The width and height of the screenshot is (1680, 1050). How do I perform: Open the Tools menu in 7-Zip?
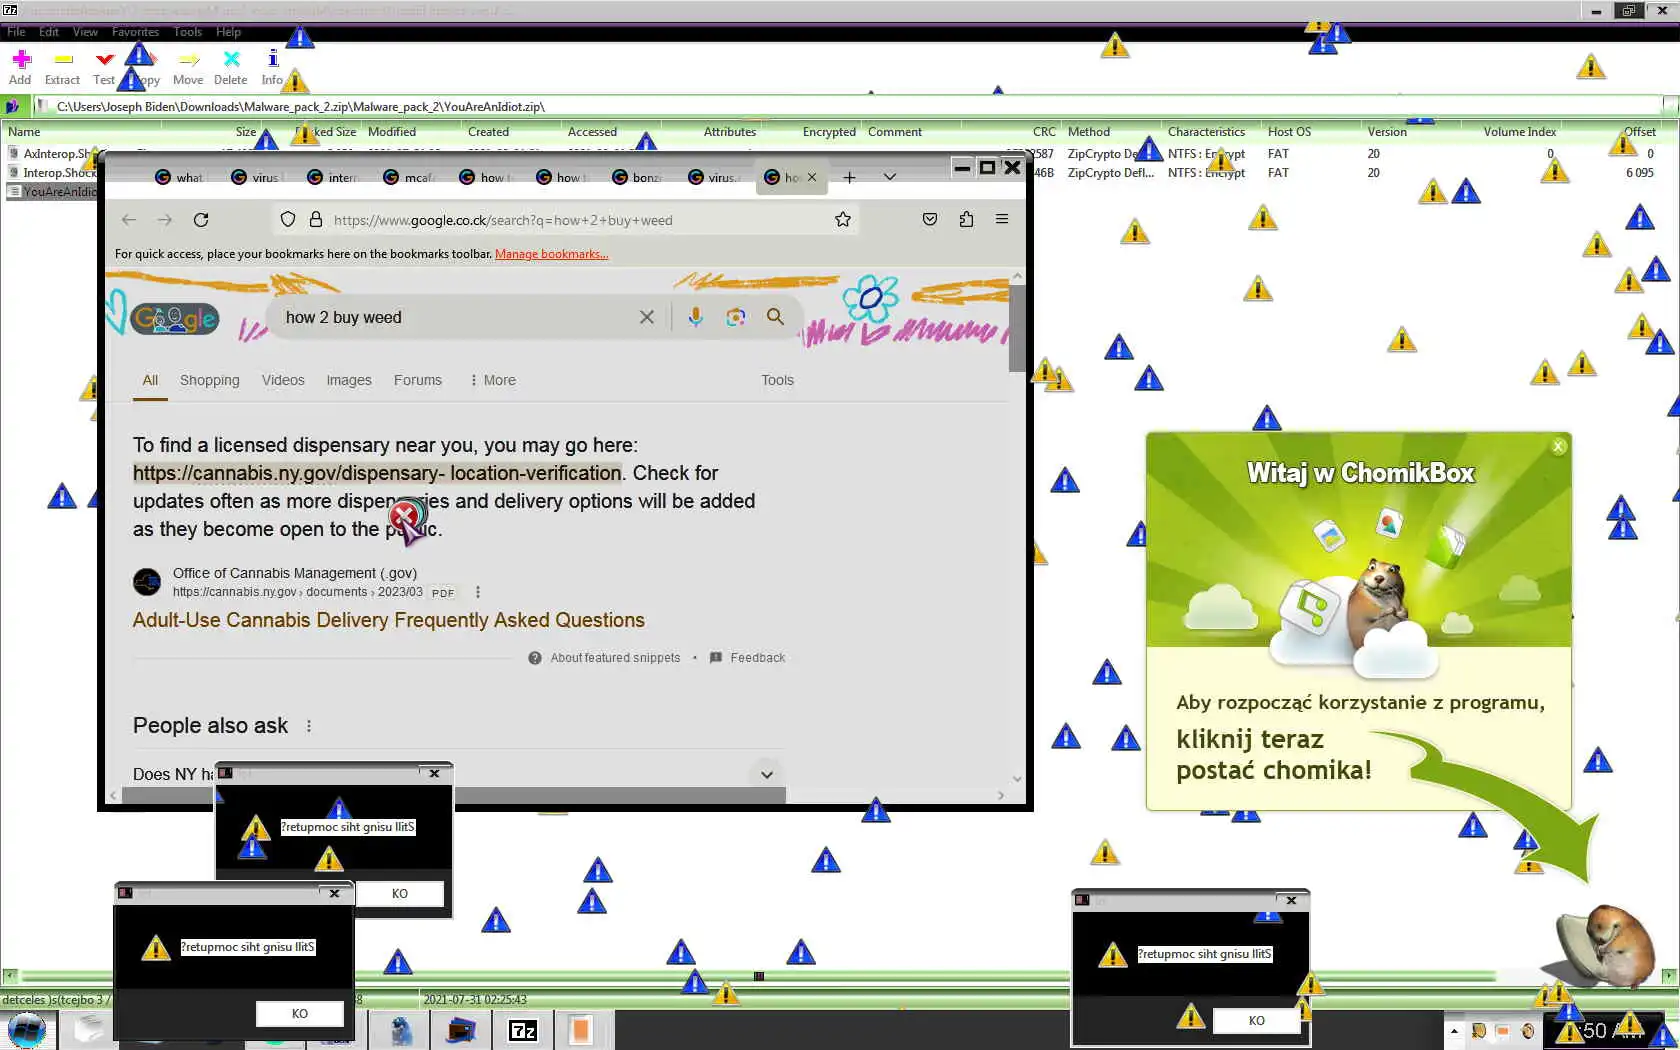pyautogui.click(x=187, y=32)
